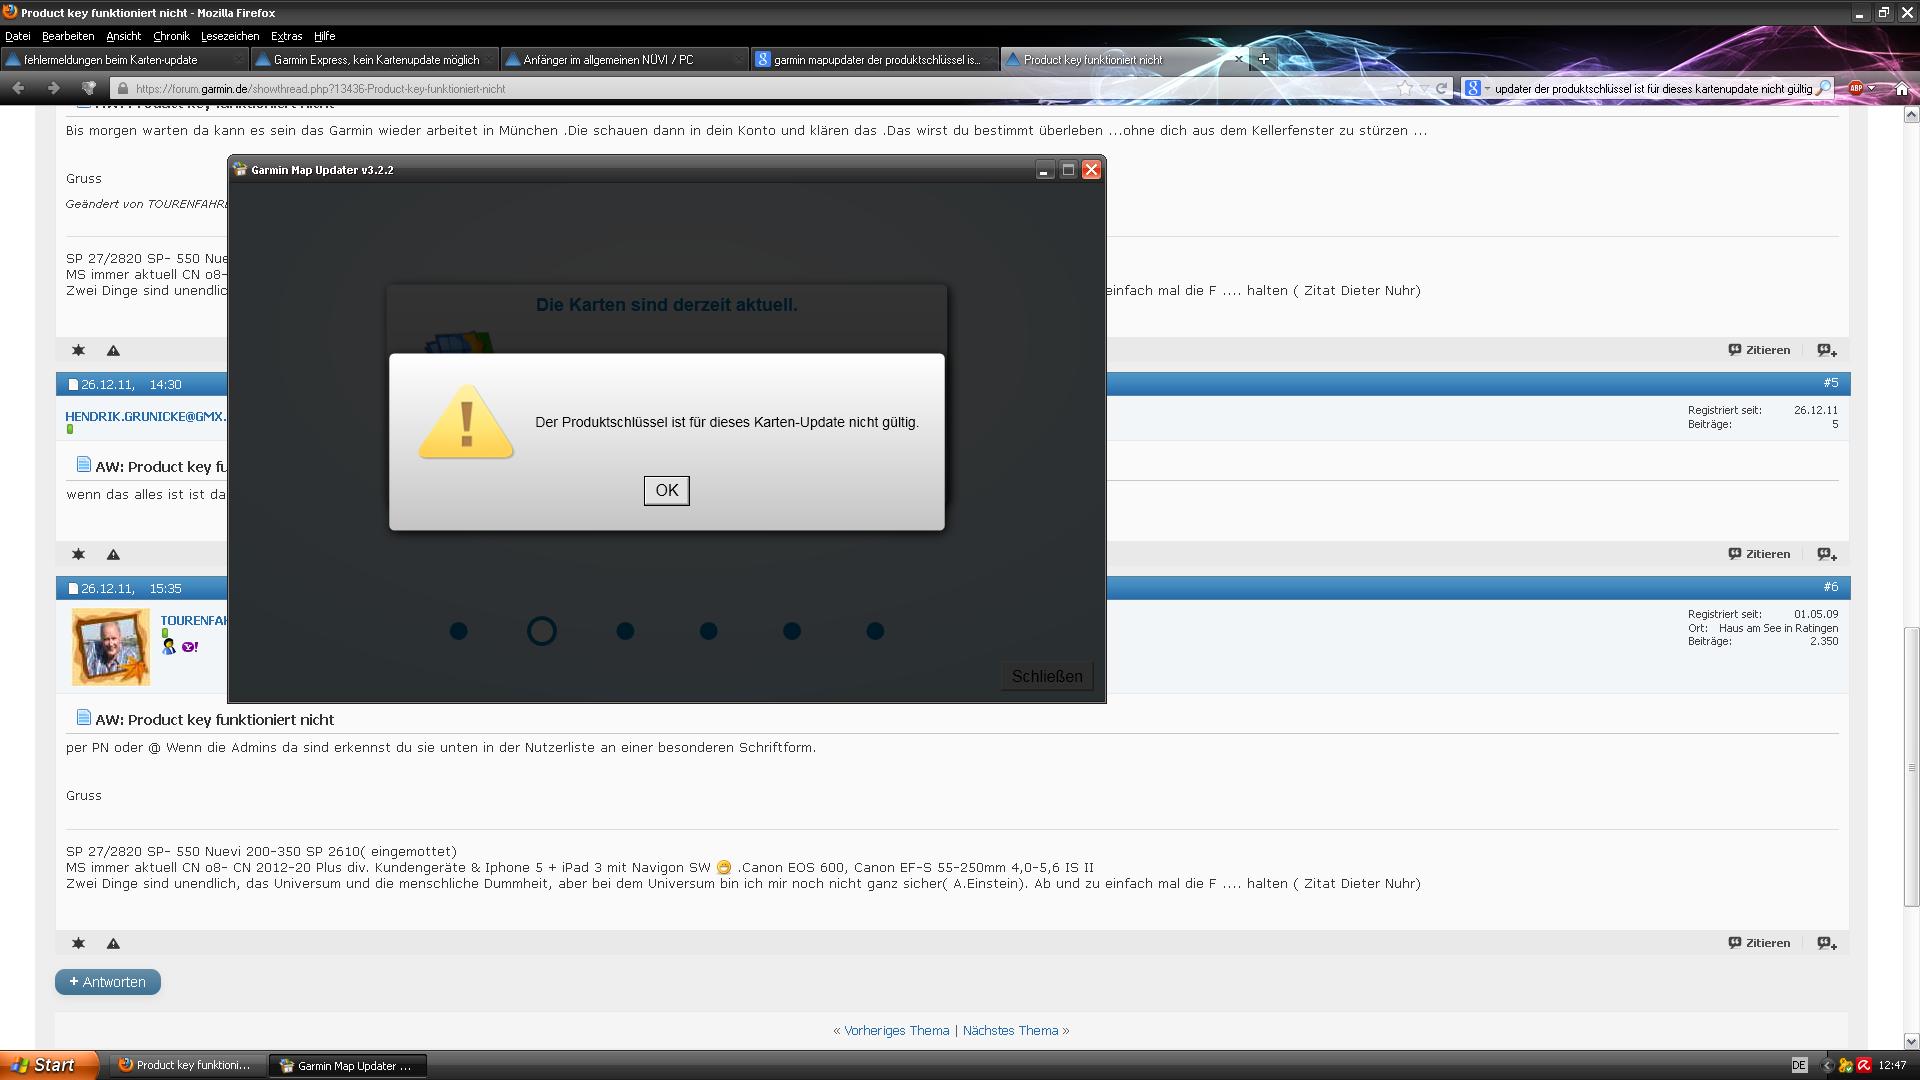Viewport: 1920px width, 1080px height.
Task: Switch to Garmin Map Updater taskbar item
Action: 348,1065
